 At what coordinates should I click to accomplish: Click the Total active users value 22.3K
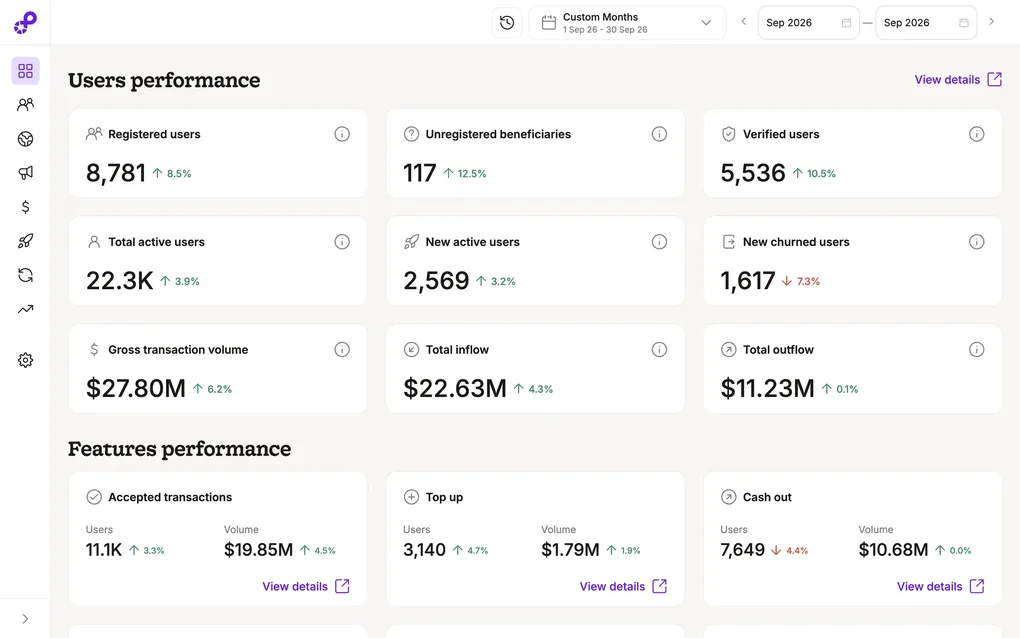[x=120, y=281]
